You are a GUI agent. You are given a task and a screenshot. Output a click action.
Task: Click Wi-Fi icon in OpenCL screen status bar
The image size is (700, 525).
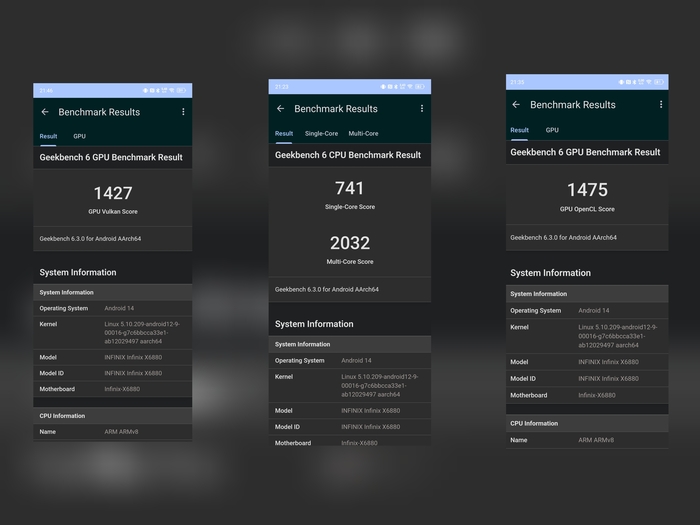coord(649,82)
